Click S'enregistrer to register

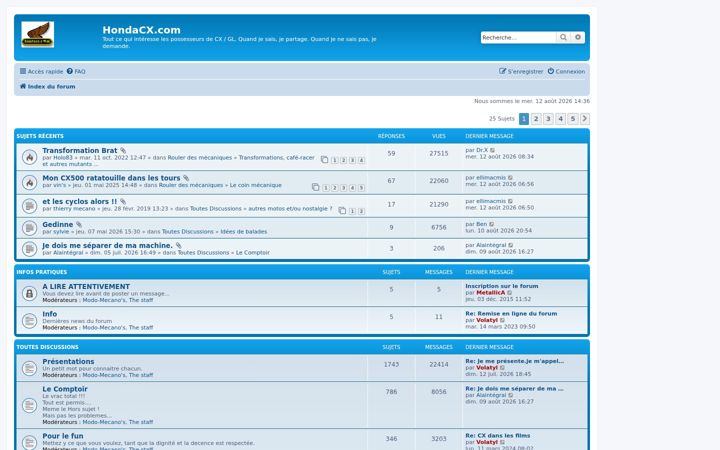click(x=521, y=72)
